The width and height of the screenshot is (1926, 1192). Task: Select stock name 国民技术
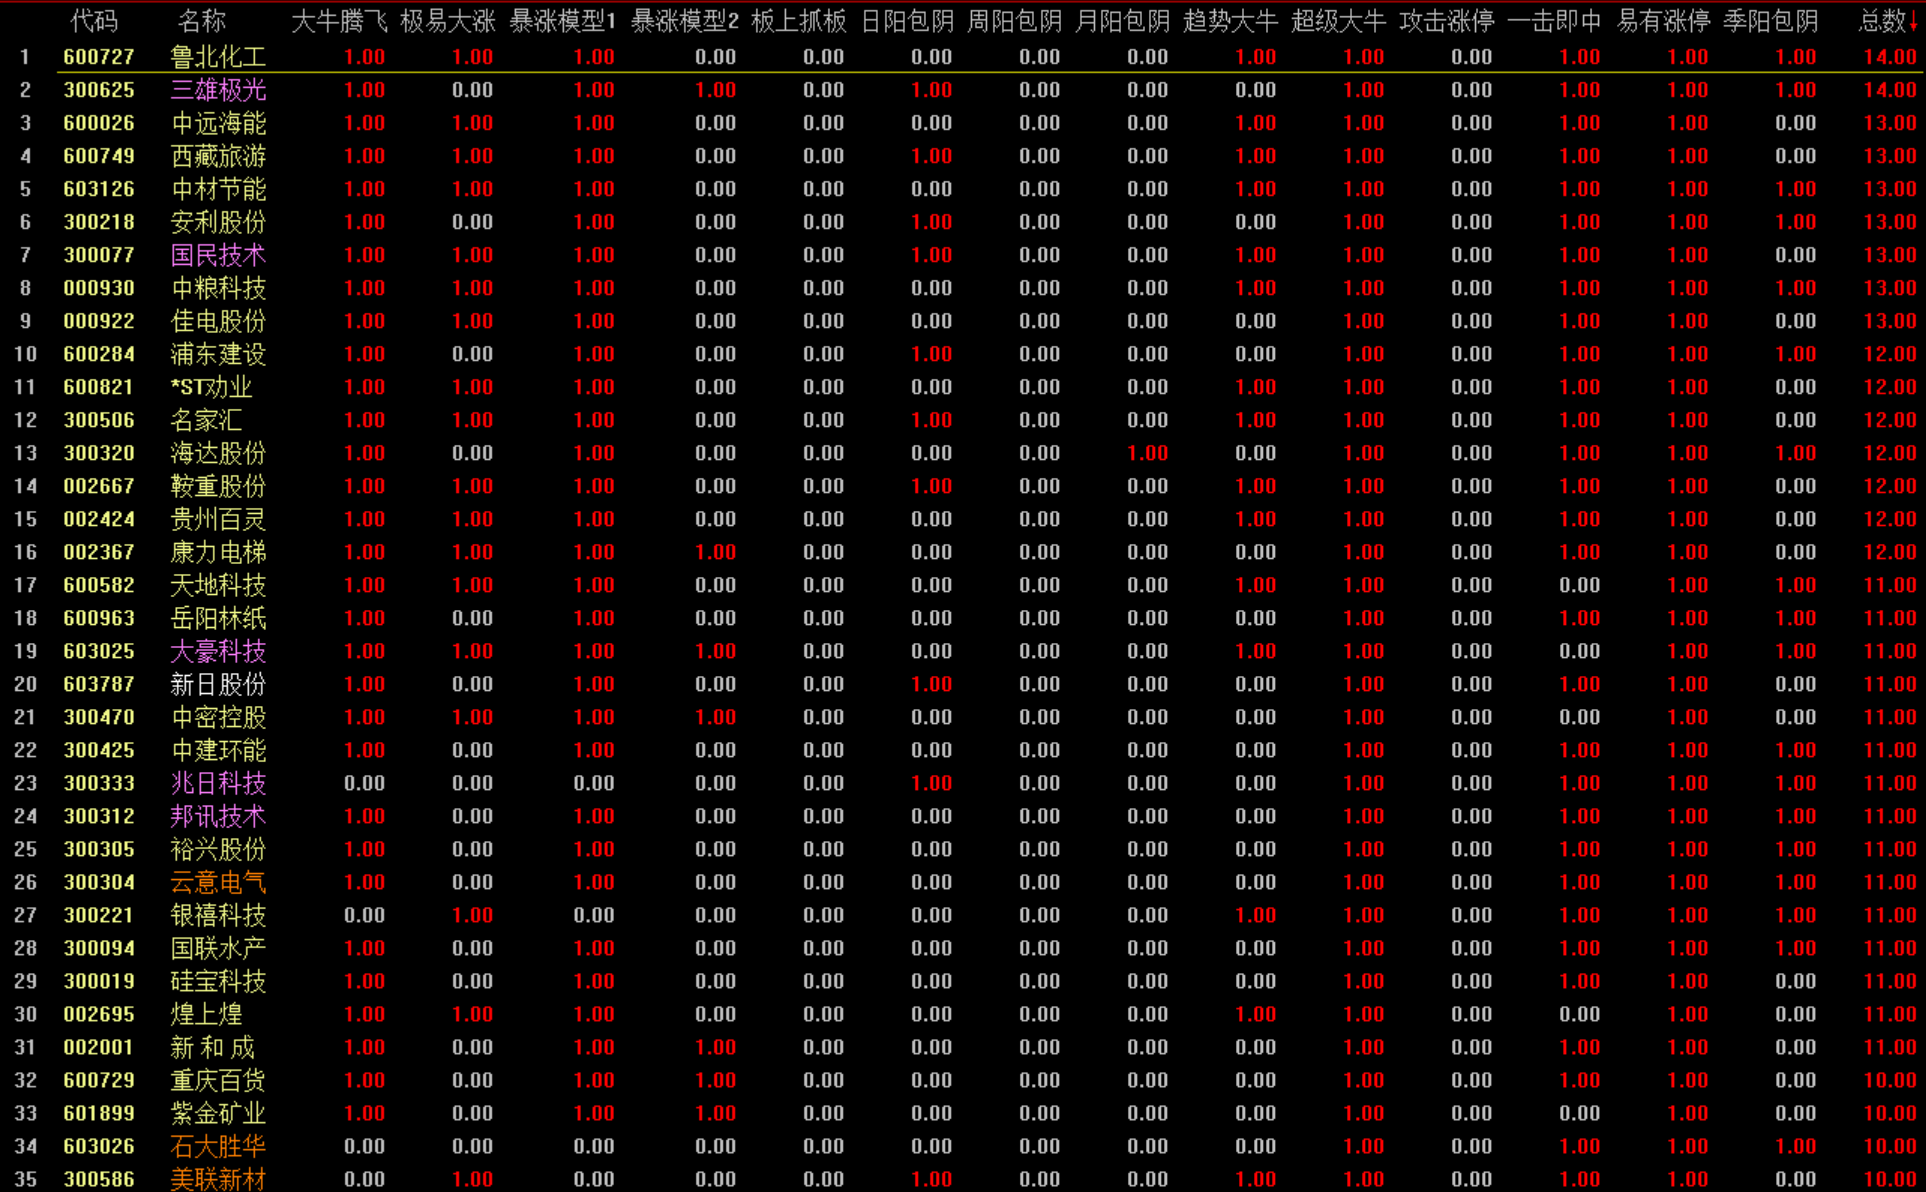(218, 255)
